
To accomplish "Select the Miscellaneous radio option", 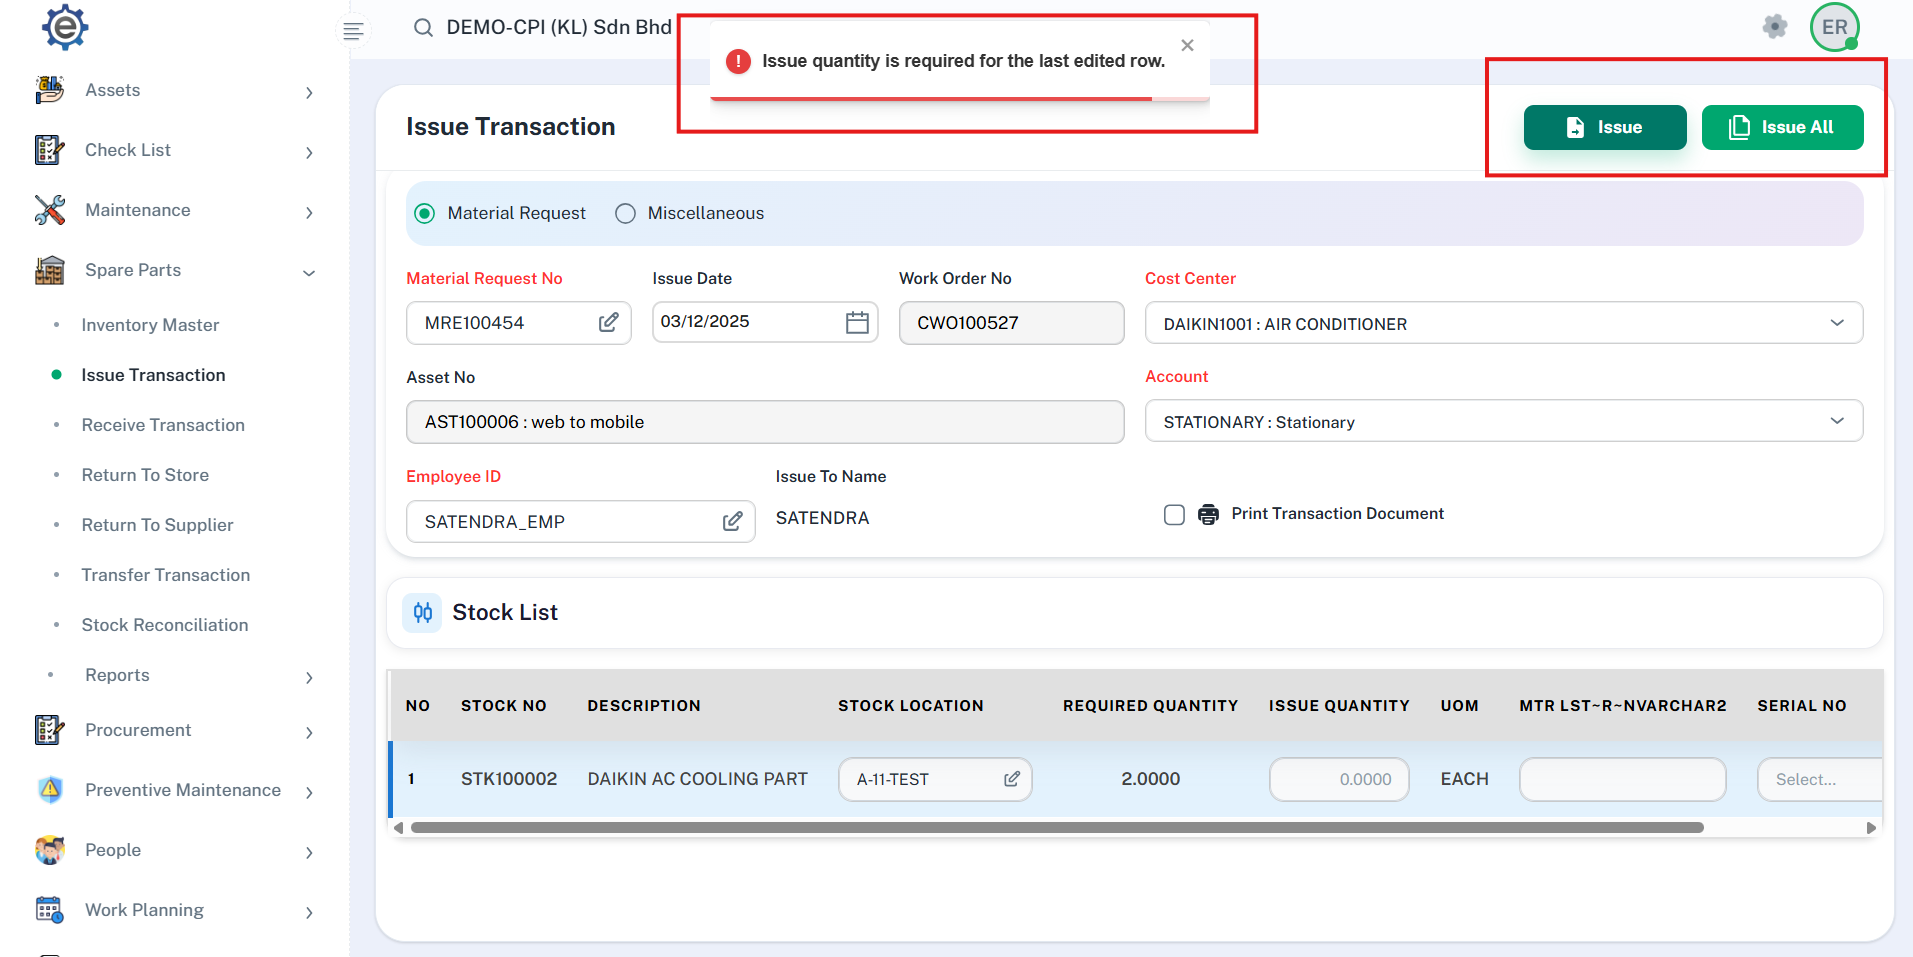I will (625, 213).
